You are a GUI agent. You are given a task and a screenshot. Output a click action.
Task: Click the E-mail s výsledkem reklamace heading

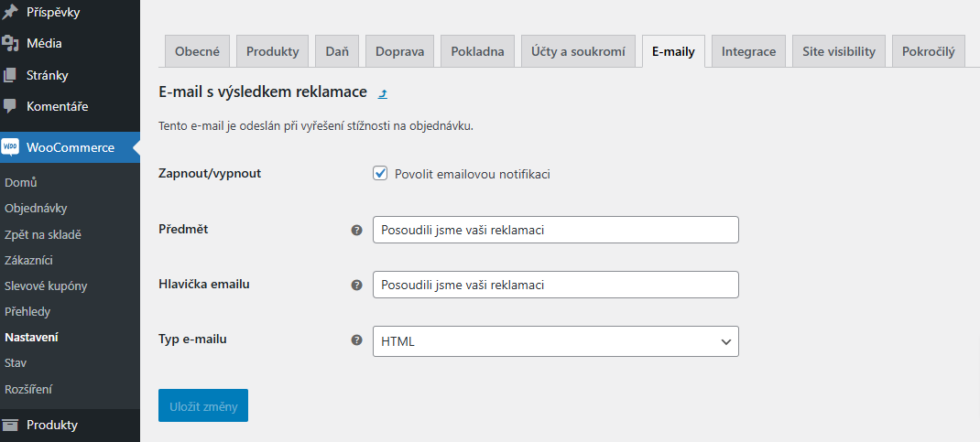click(x=262, y=93)
